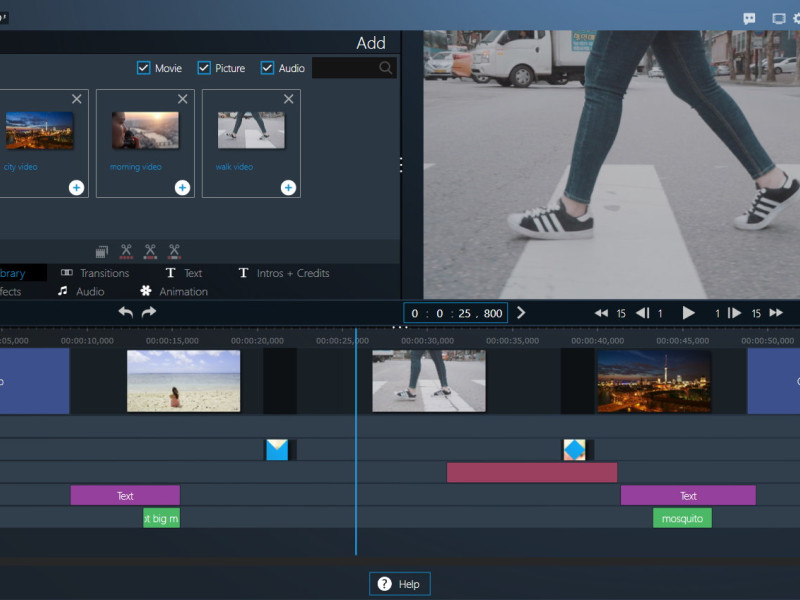Viewport: 800px width, 600px height.
Task: Redo the last undone edit
Action: click(149, 312)
